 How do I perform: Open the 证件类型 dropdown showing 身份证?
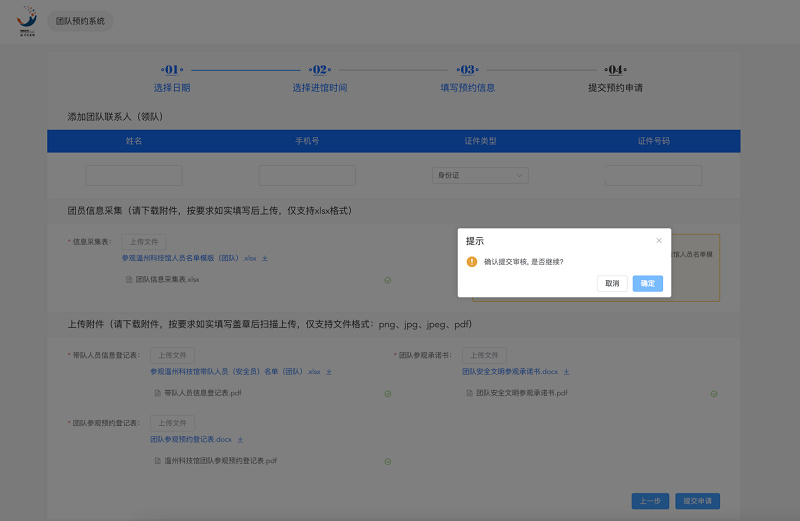pyautogui.click(x=479, y=176)
